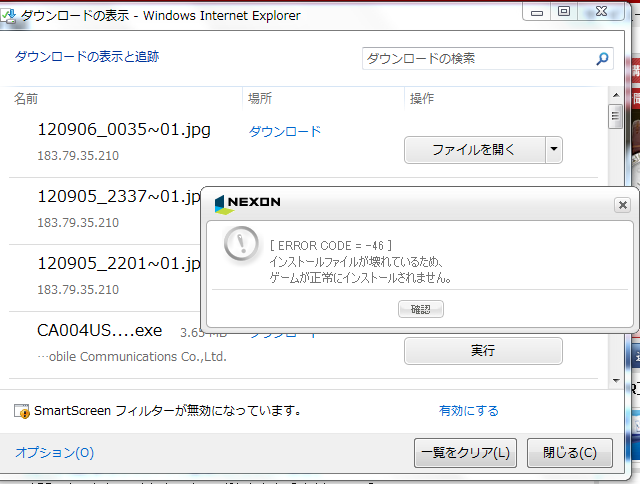Click 実行 button for CA004US exe
The width and height of the screenshot is (640, 484).
(483, 351)
